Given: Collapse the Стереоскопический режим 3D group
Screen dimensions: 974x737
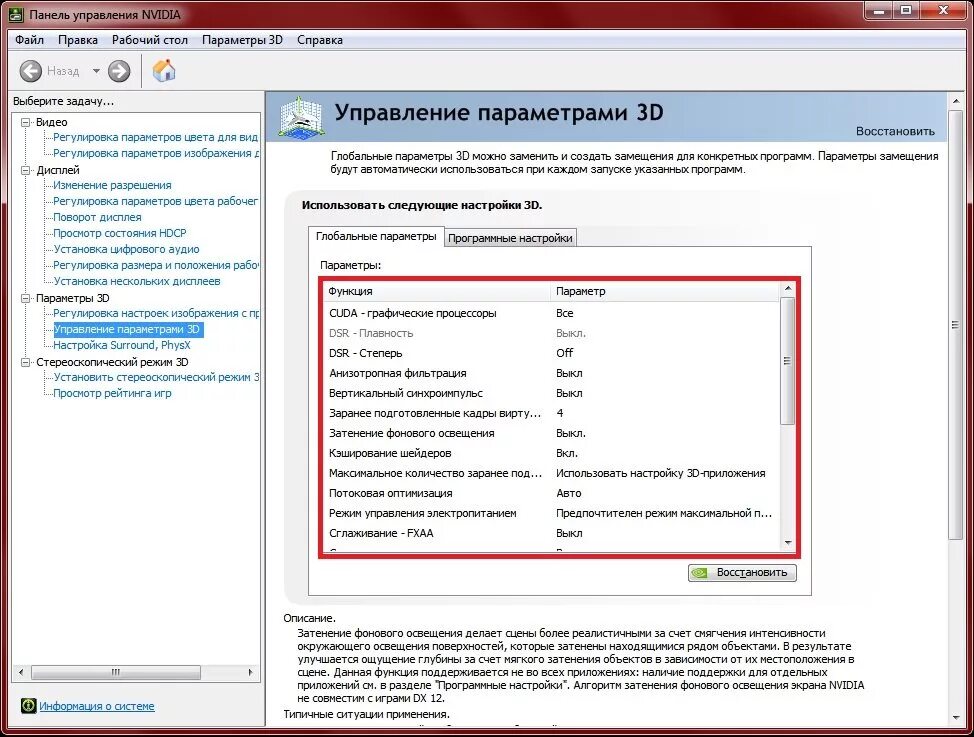Looking at the screenshot, I should [x=25, y=362].
